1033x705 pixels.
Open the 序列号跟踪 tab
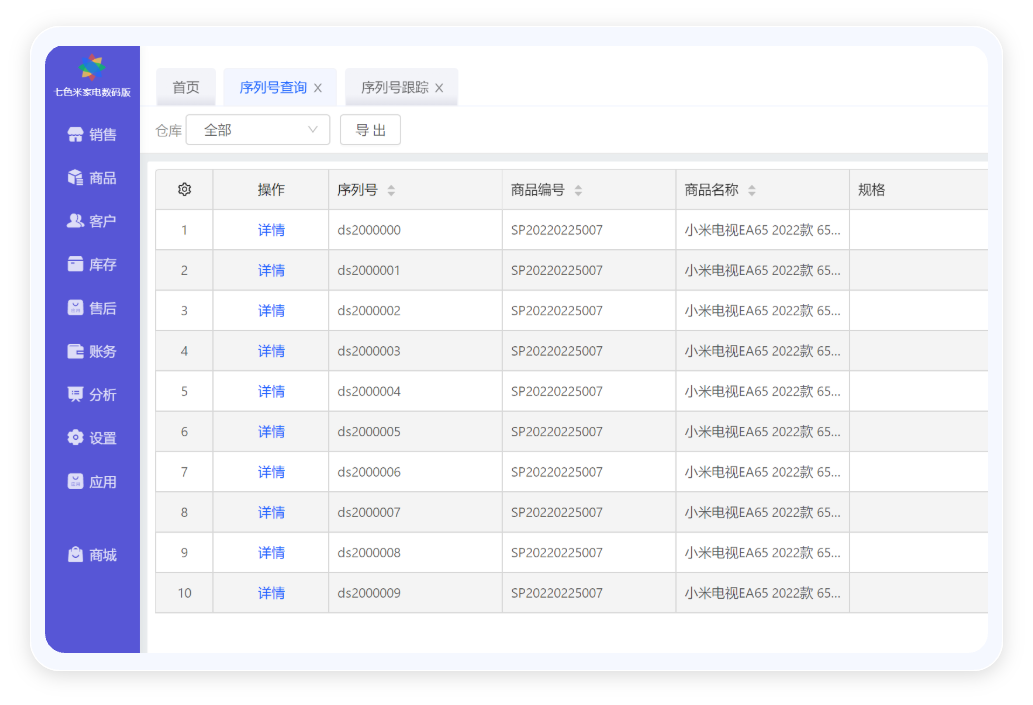point(393,87)
